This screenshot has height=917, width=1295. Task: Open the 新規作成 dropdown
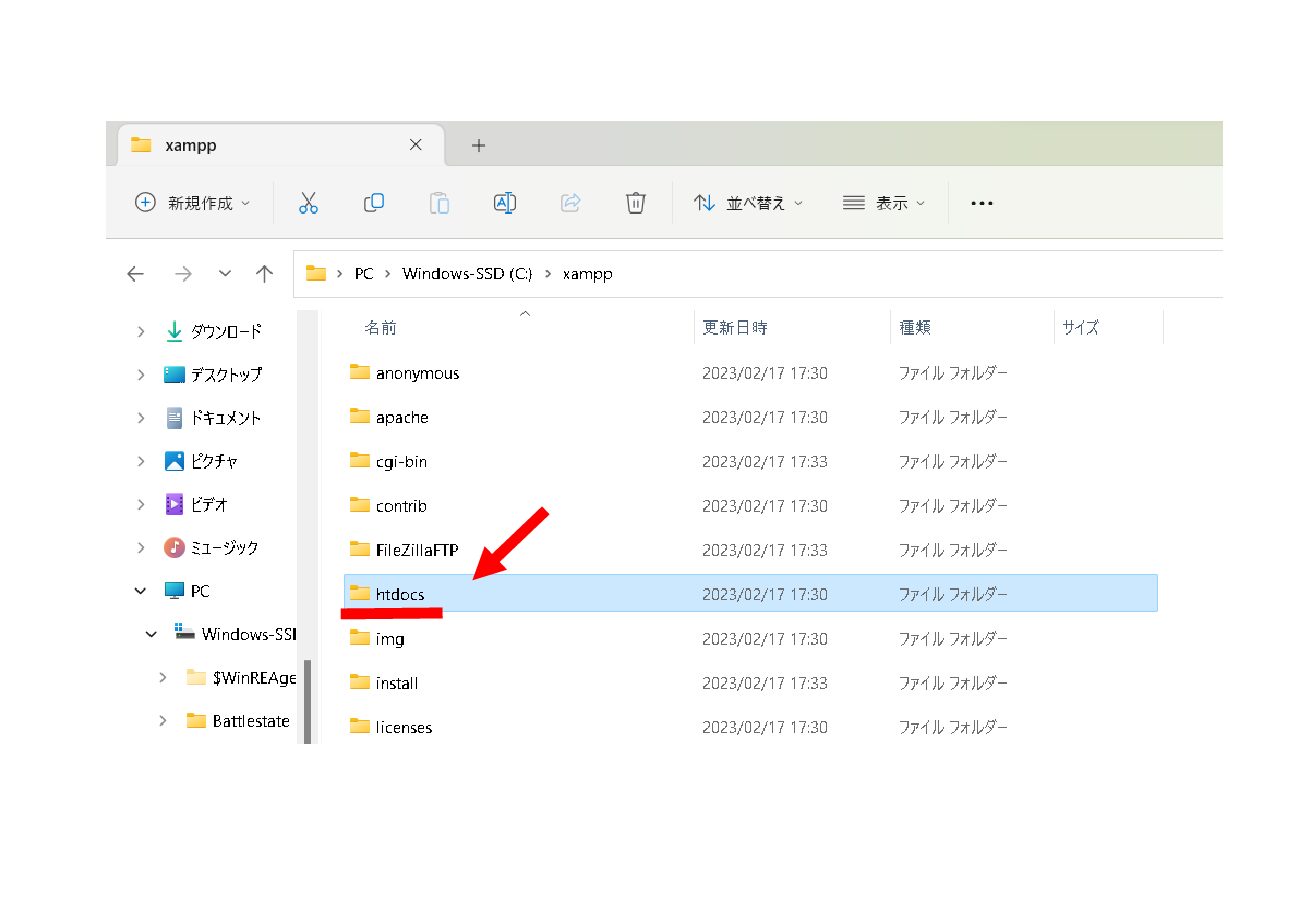click(192, 203)
